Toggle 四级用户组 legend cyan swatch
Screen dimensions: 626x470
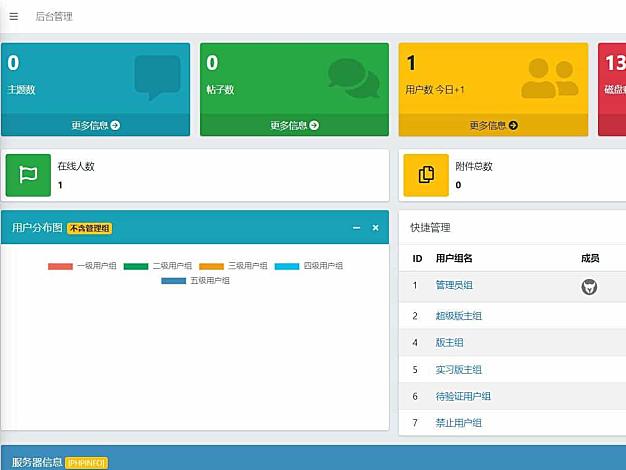point(287,266)
